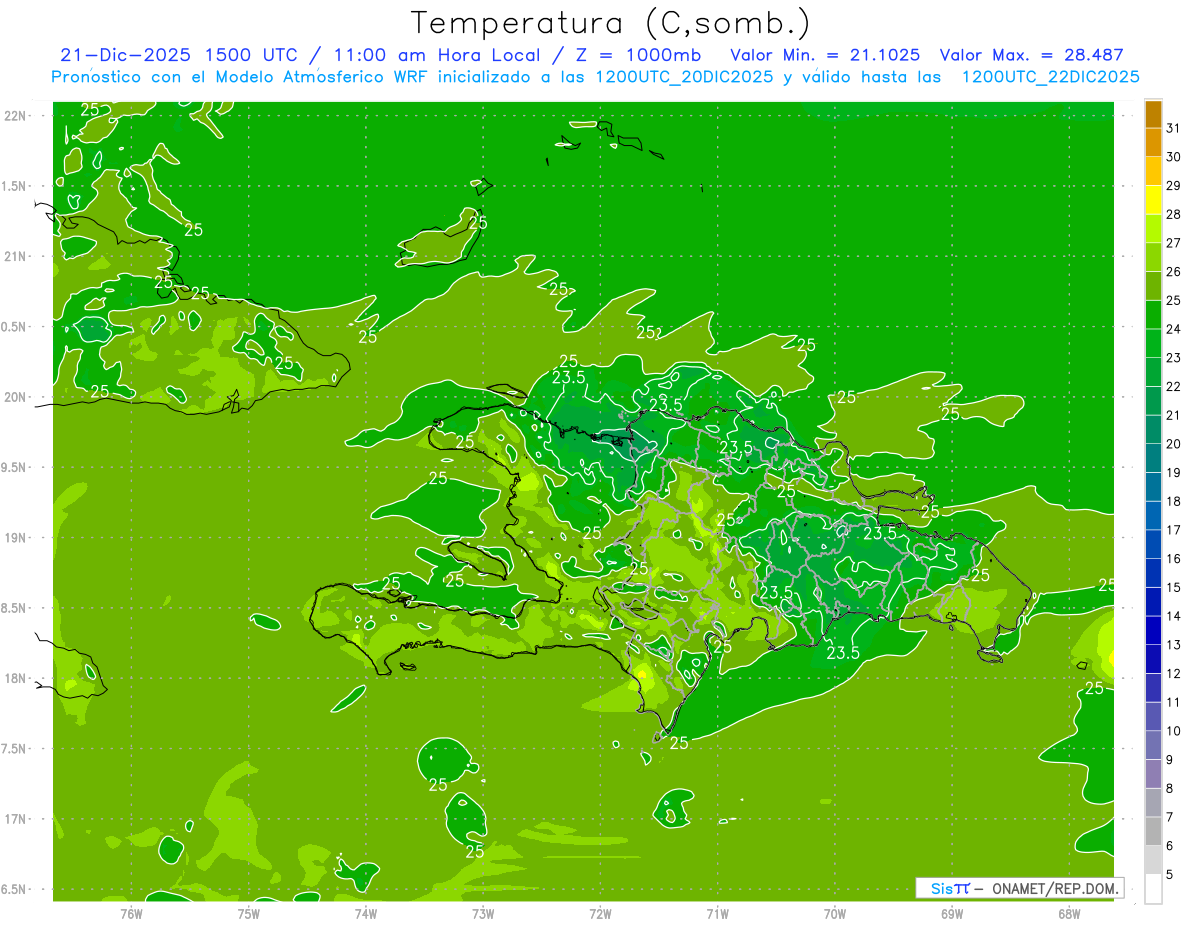Click the "73W" longitude axis label

483,913
